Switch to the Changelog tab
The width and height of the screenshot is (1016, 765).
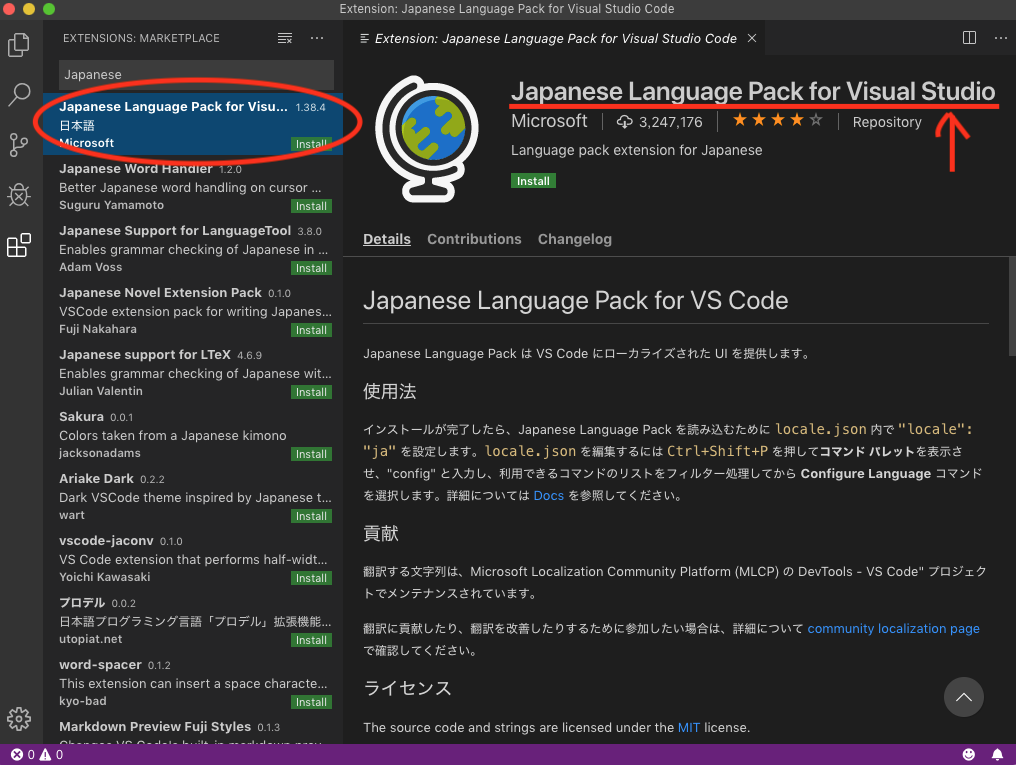pos(575,239)
